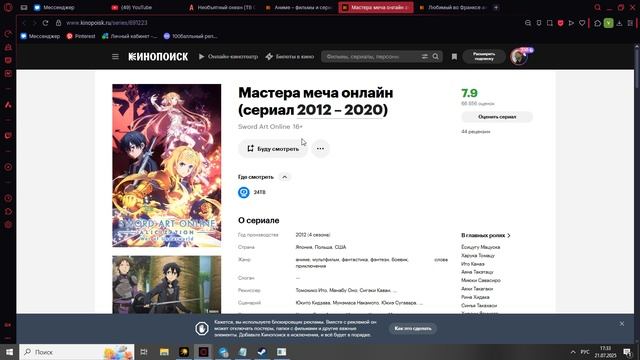Click the Windows Поиск search box
The image size is (640, 360).
[76, 352]
